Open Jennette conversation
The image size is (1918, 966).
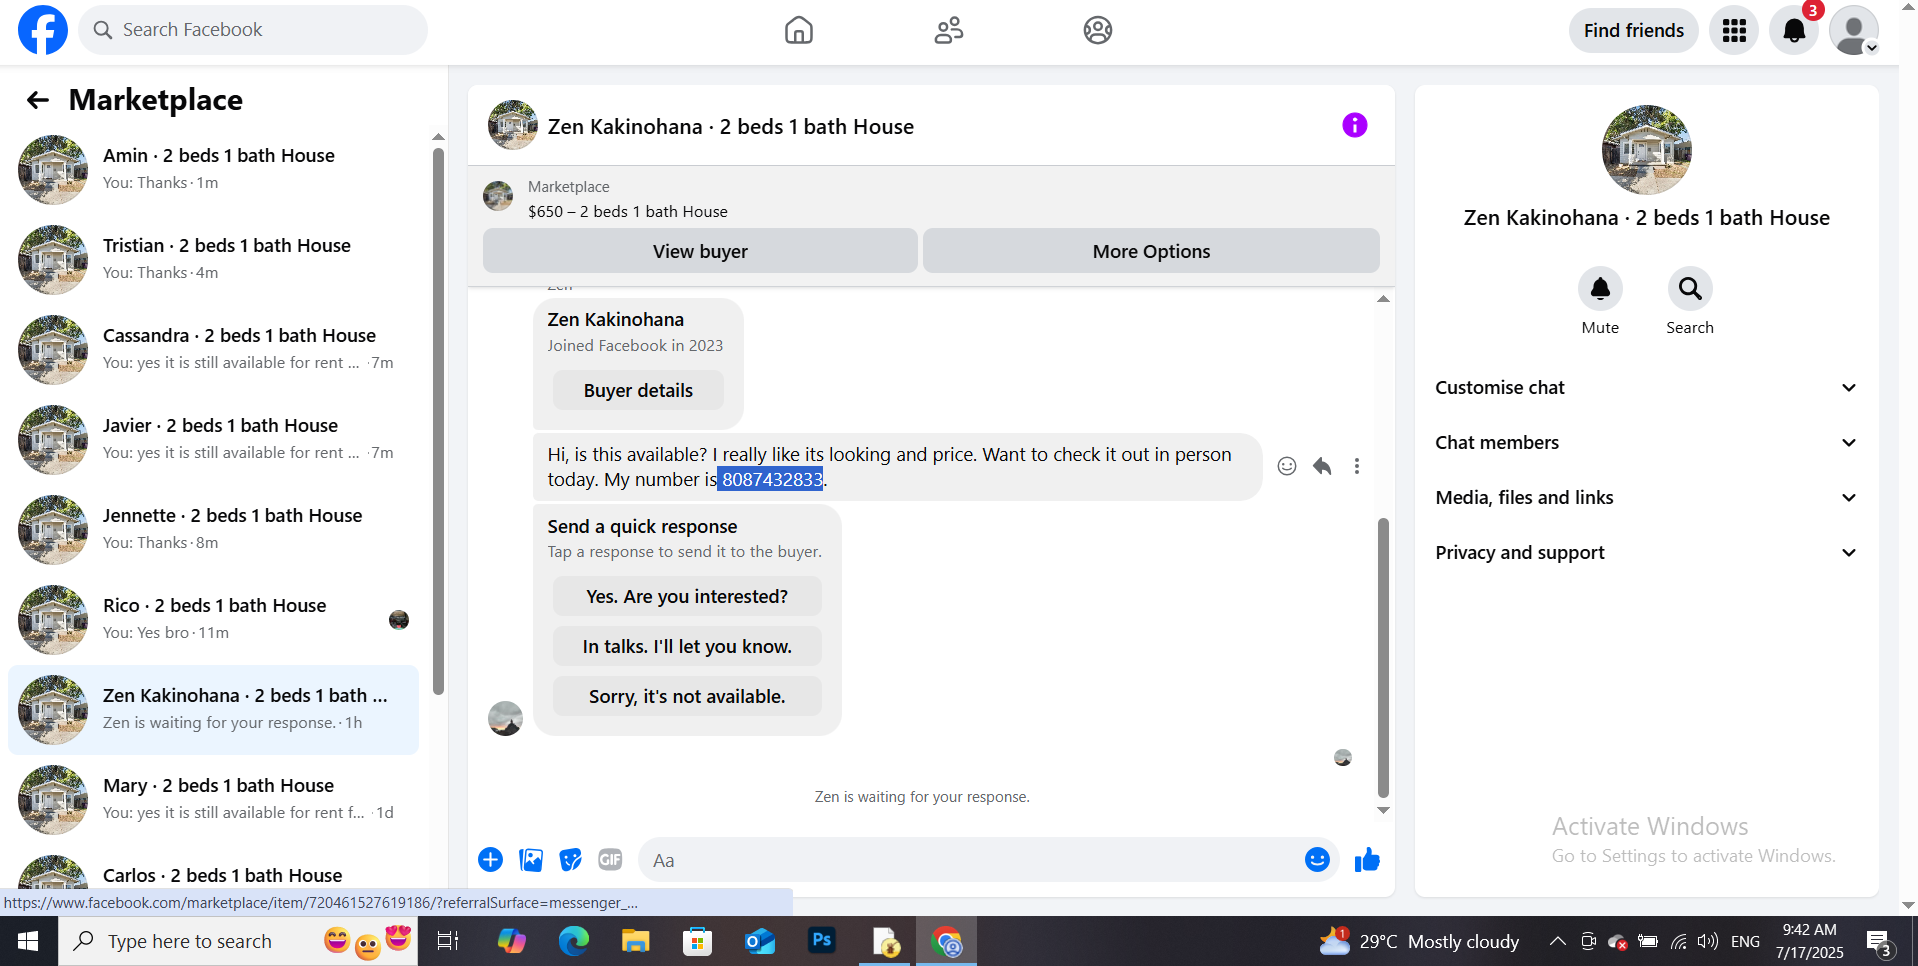click(x=214, y=530)
